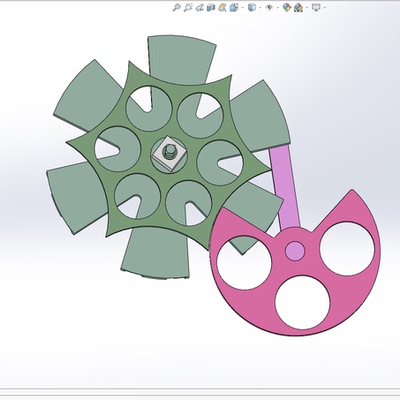Image resolution: width=400 pixels, height=400 pixels.
Task: Open Dynamic Annotation Views icon
Action: tap(222, 7)
